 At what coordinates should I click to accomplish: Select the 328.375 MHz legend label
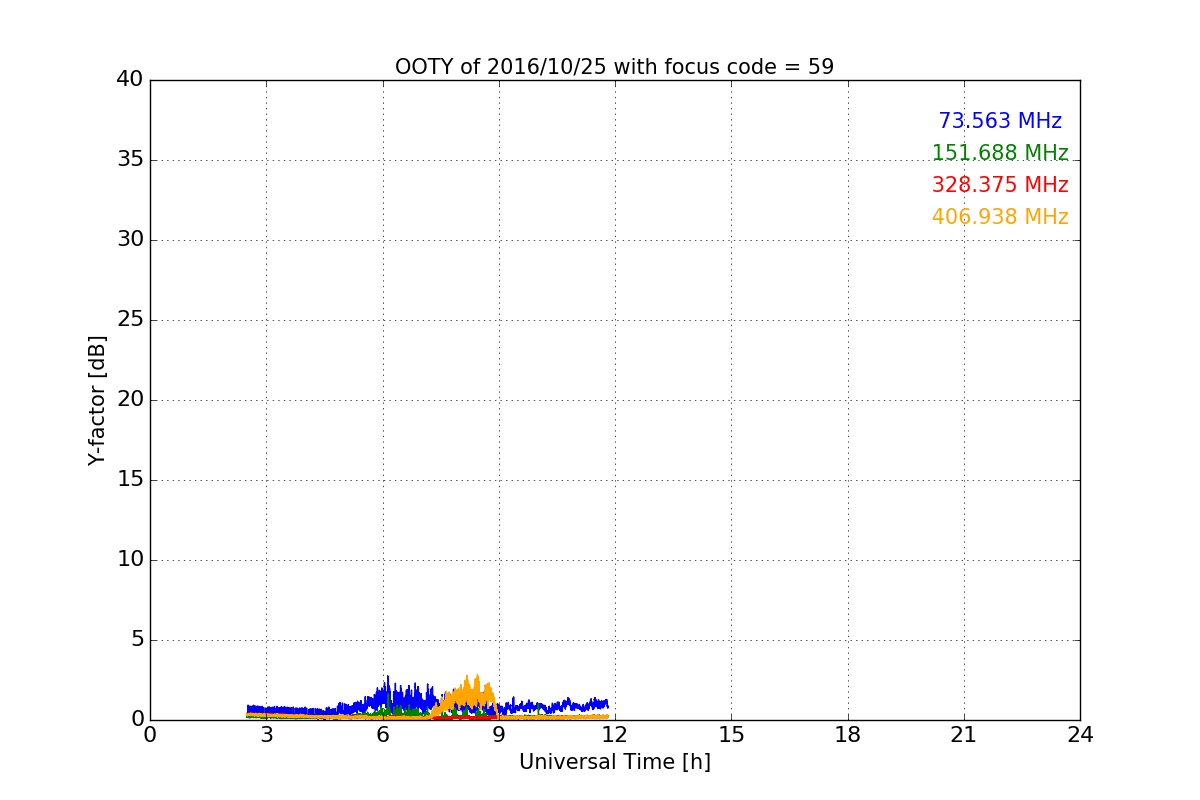point(1000,185)
